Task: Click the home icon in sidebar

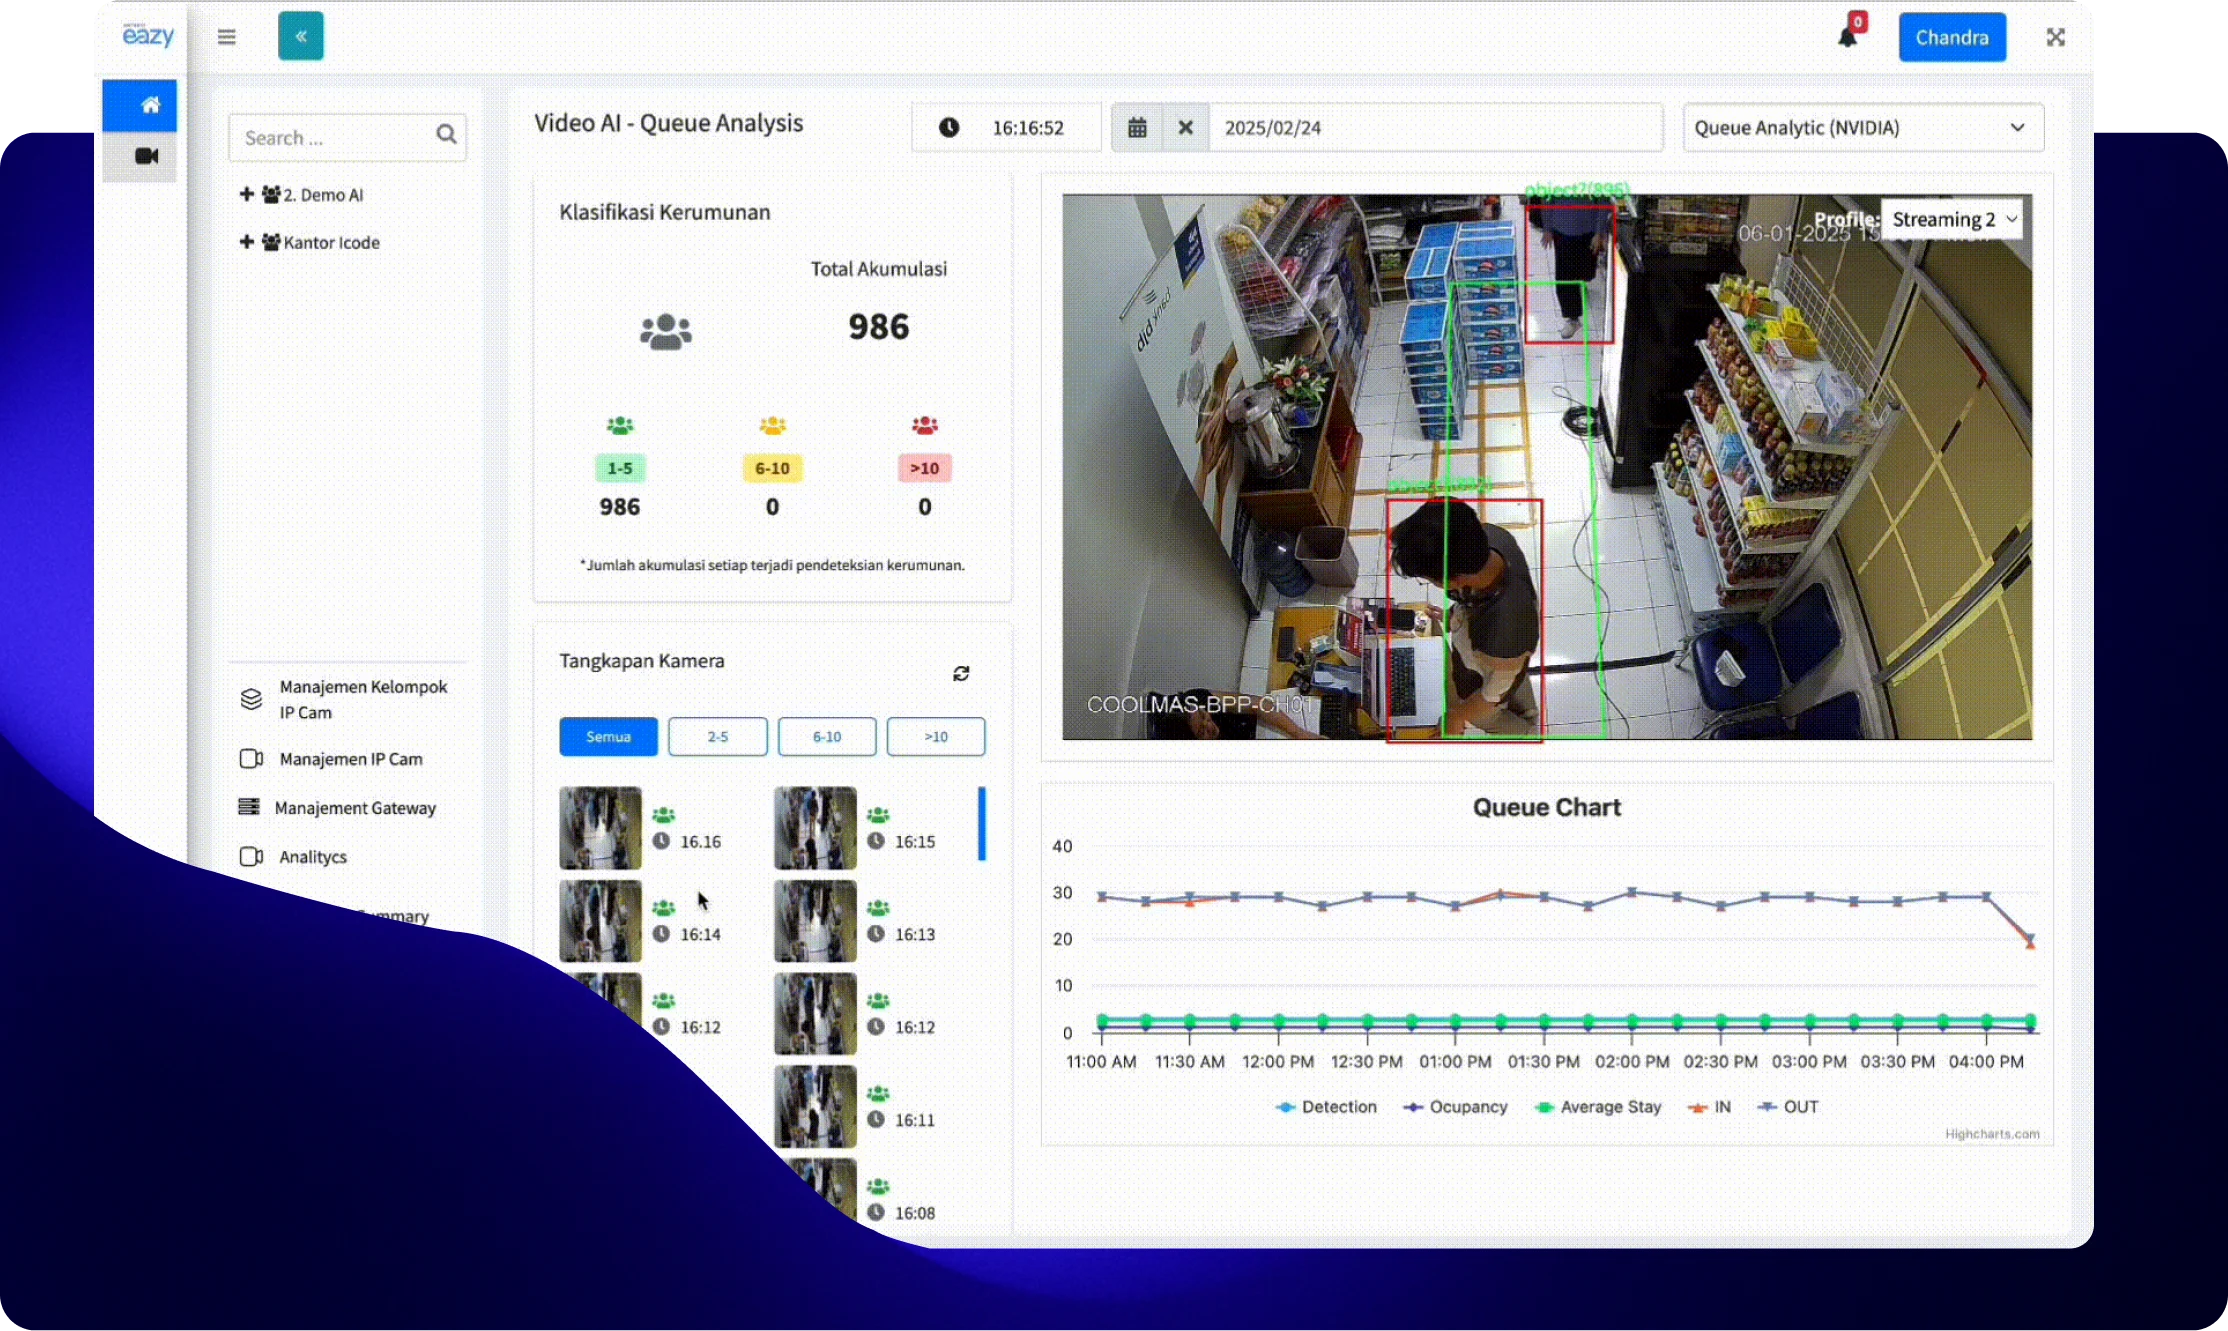Action: point(150,105)
